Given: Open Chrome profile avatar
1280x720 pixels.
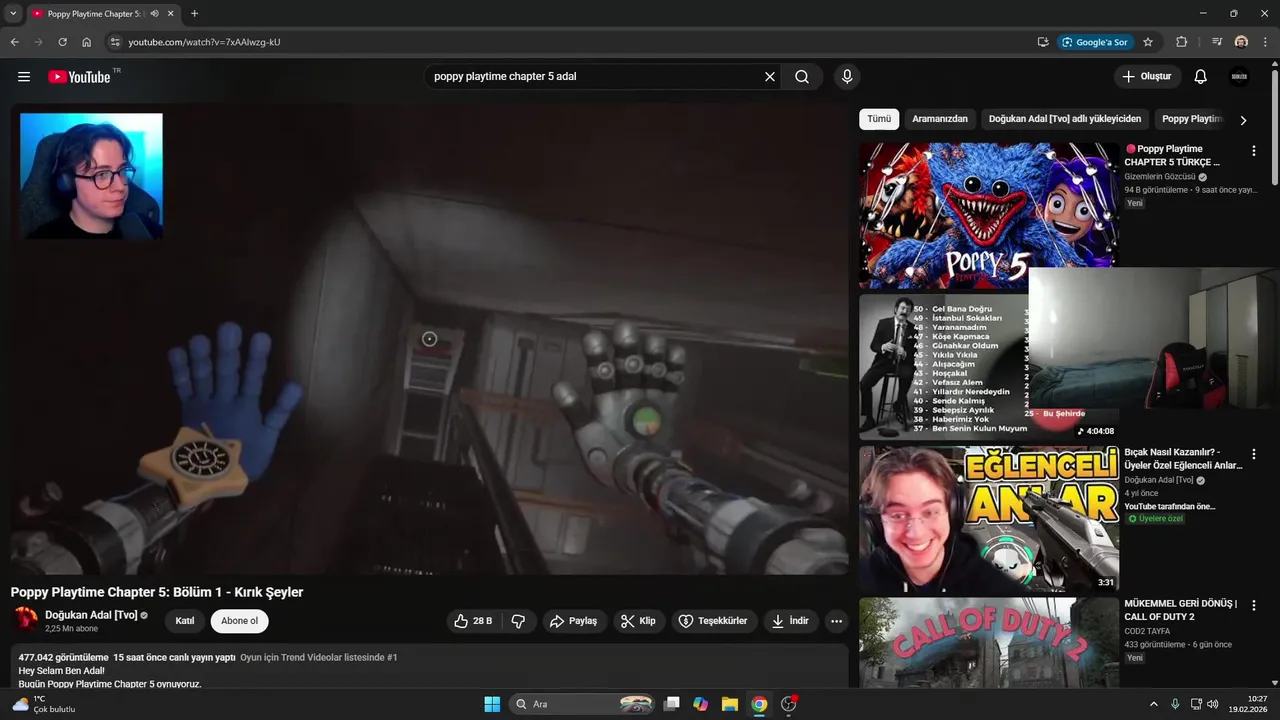Looking at the screenshot, I should 1241,42.
